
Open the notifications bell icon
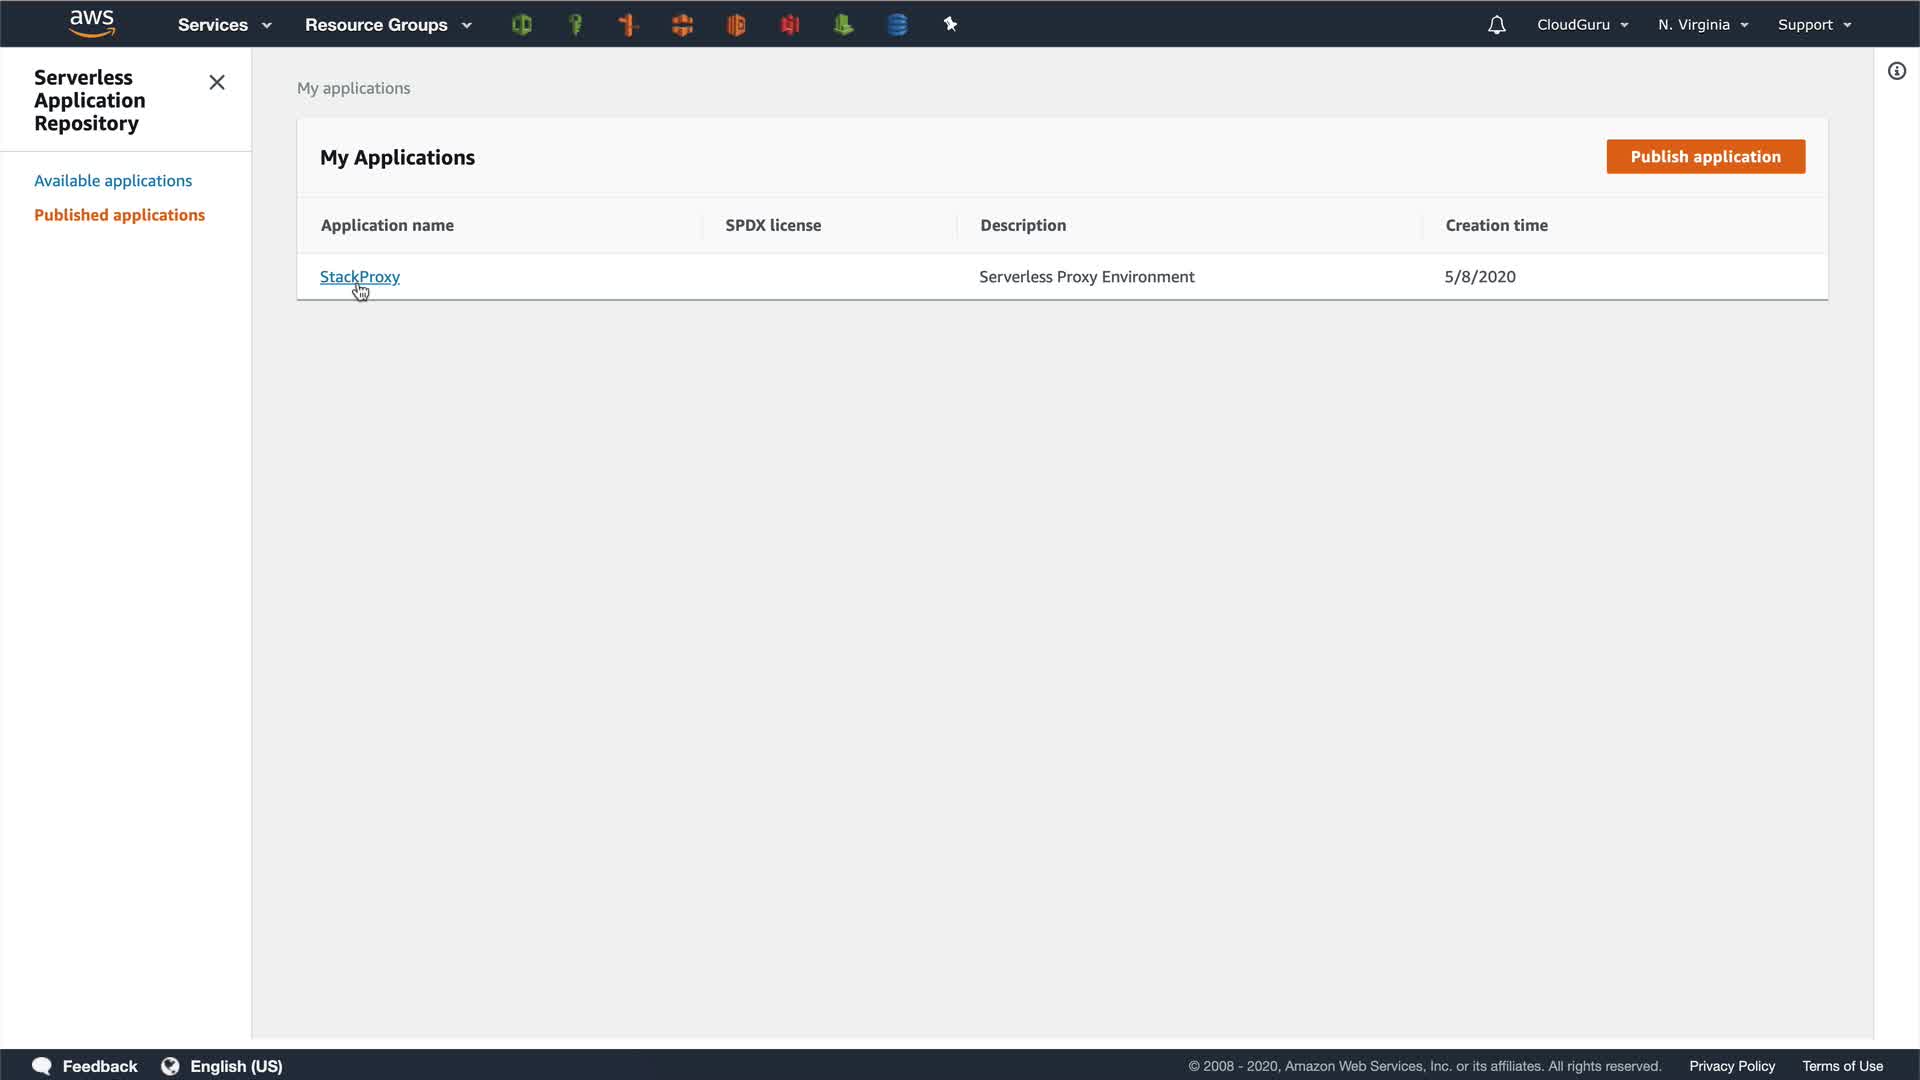[x=1496, y=25]
